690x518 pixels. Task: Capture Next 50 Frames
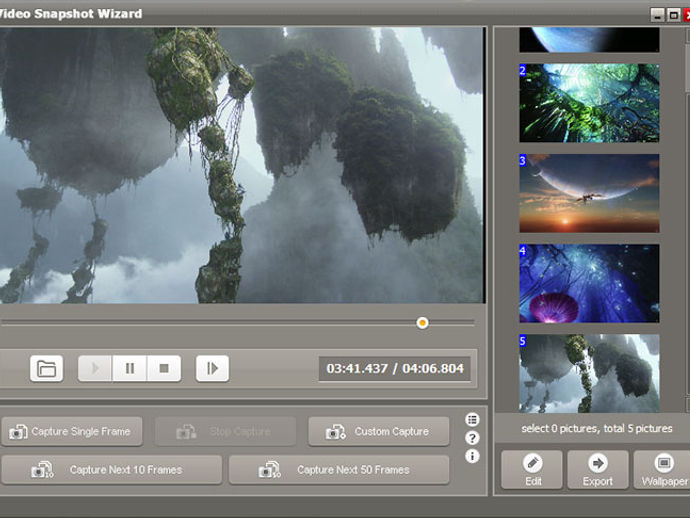[x=339, y=470]
